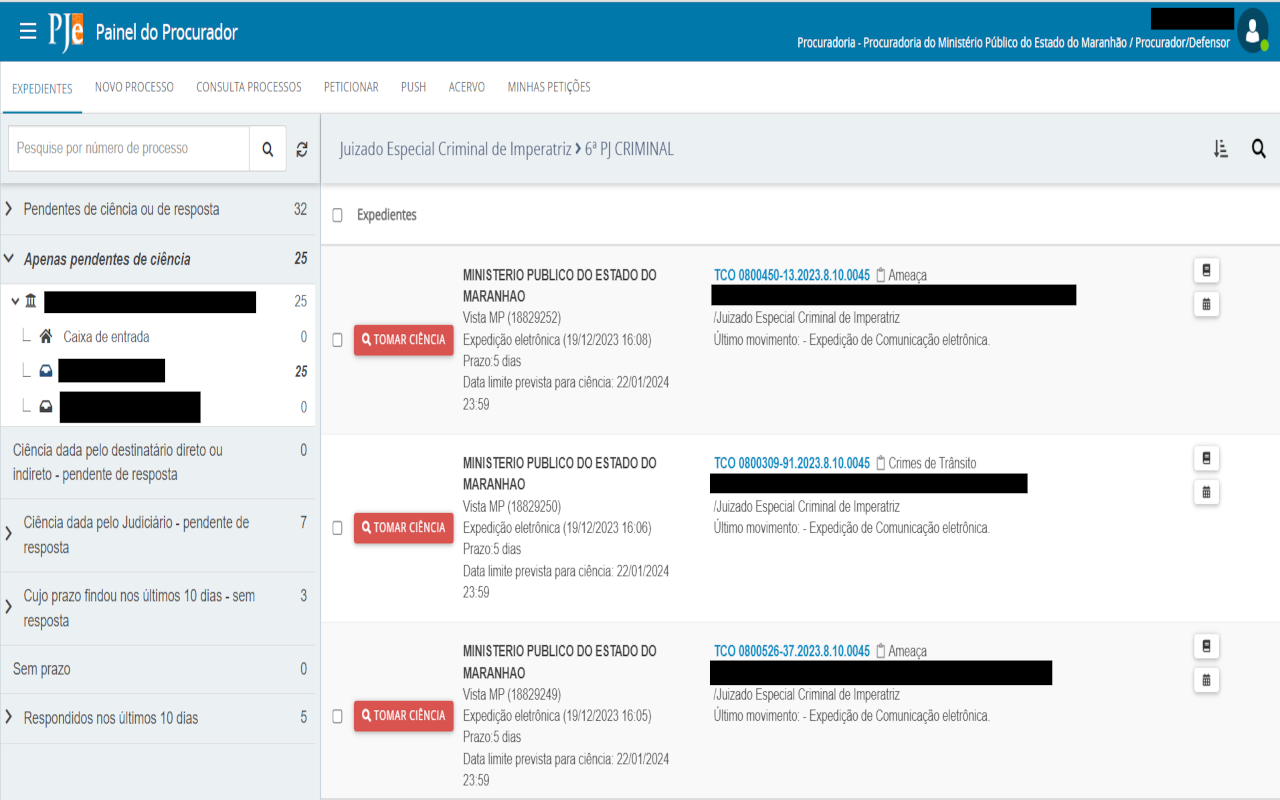Open the Novo Processo tab
Image resolution: width=1280 pixels, height=800 pixels.
(x=134, y=88)
